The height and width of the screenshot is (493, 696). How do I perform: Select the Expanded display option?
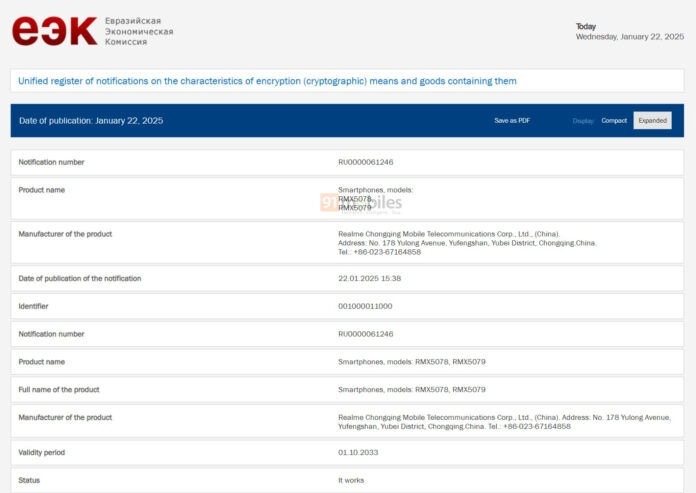pos(652,121)
